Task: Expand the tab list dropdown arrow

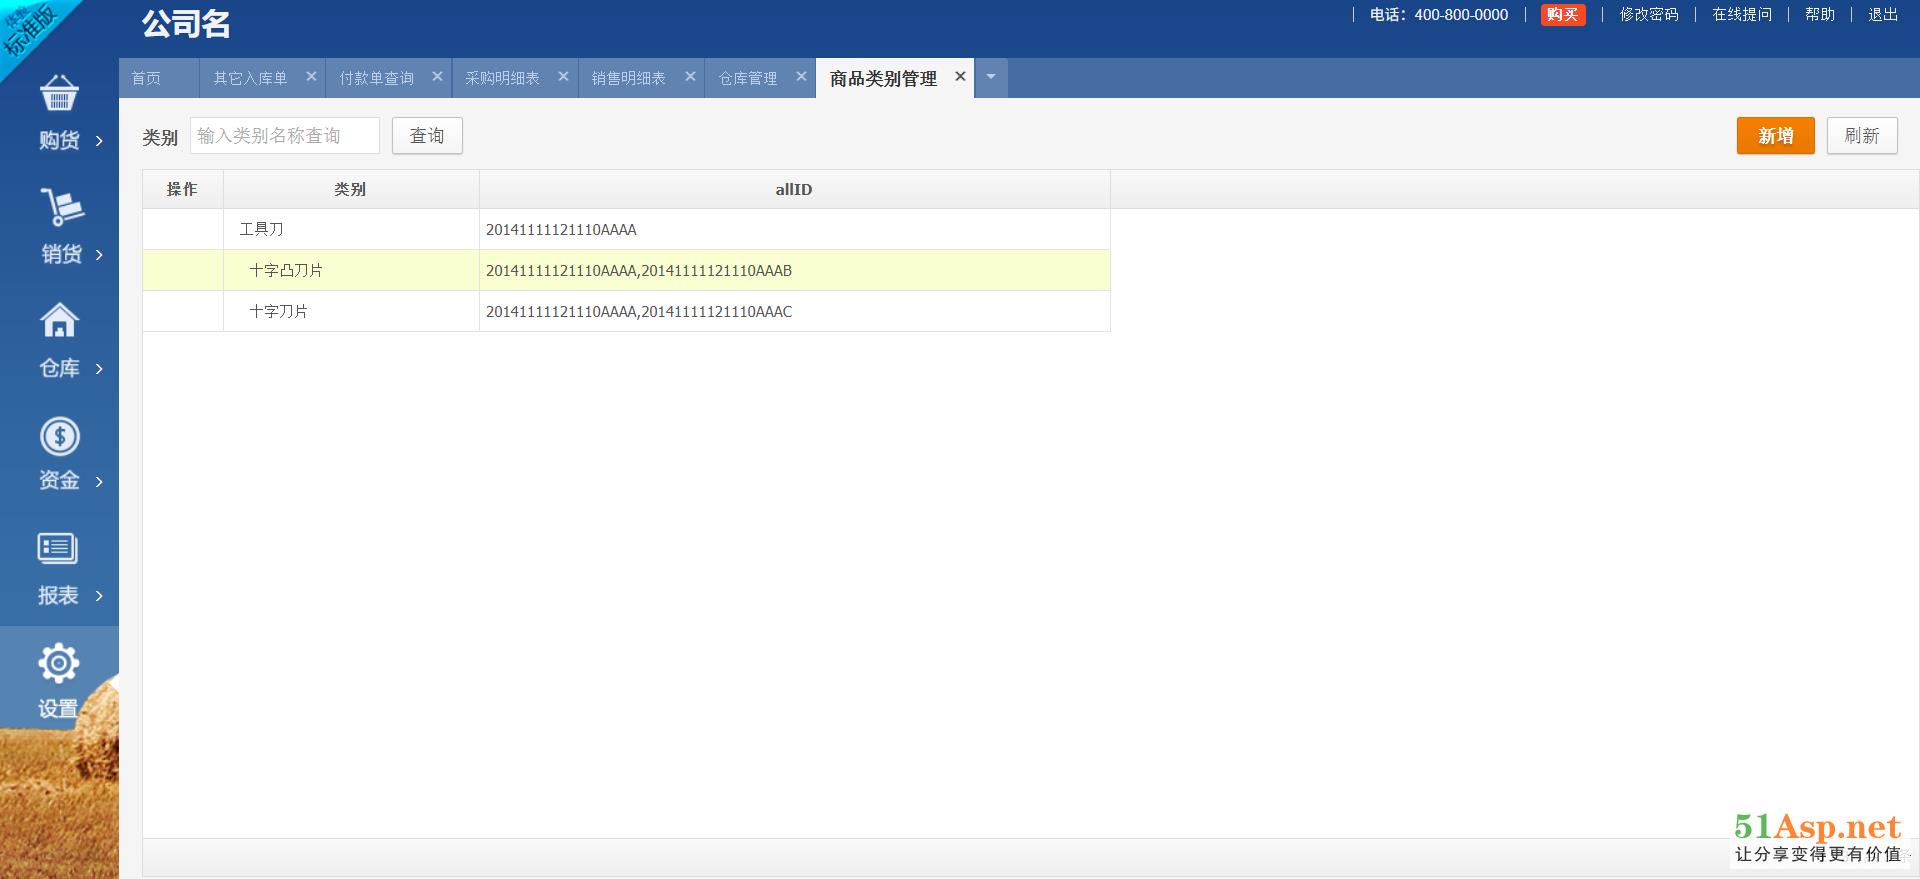Action: coord(991,77)
